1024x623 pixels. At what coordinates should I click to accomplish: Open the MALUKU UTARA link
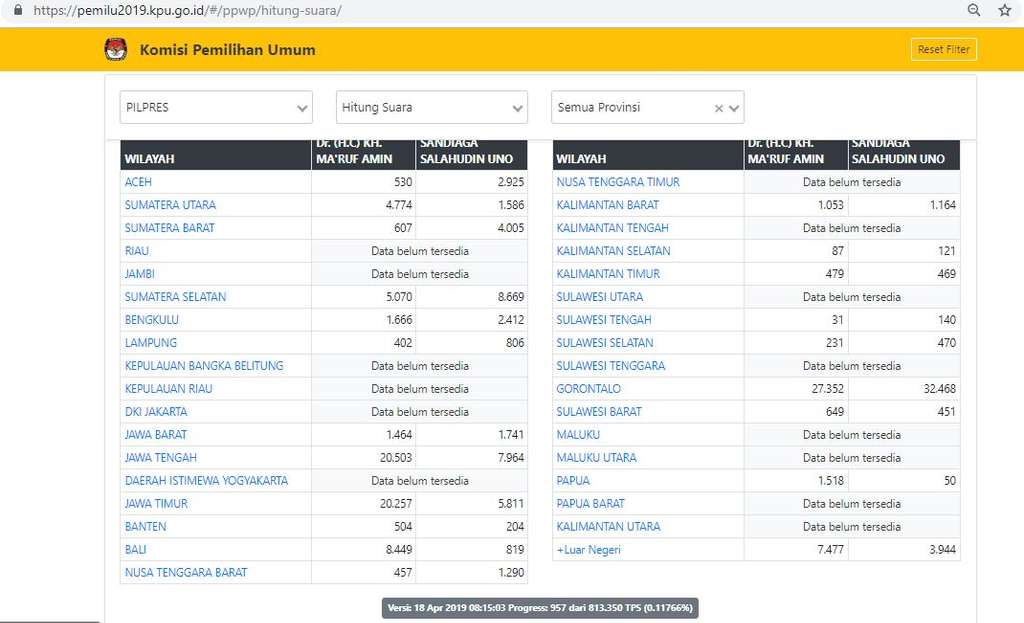(596, 457)
